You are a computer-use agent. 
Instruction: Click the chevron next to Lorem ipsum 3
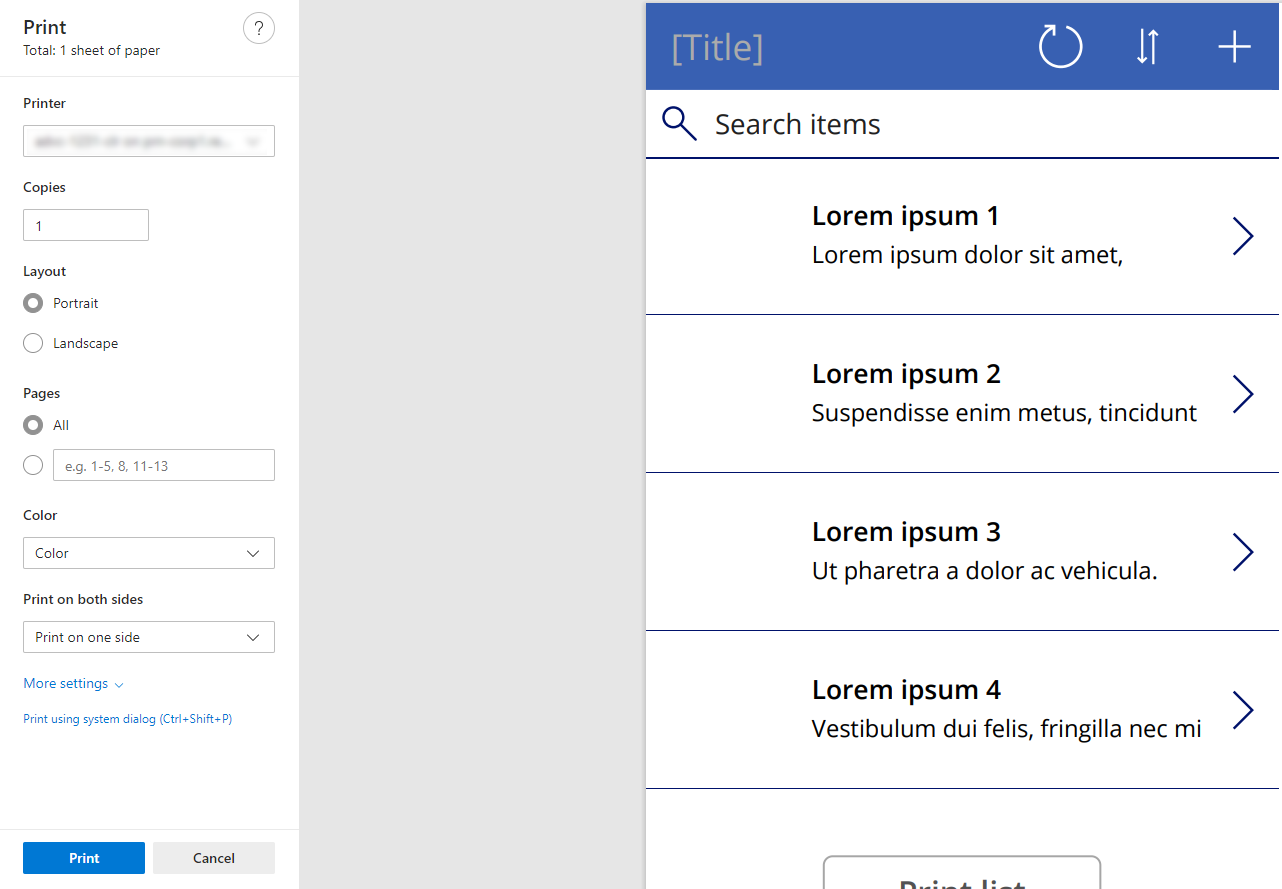(1242, 552)
